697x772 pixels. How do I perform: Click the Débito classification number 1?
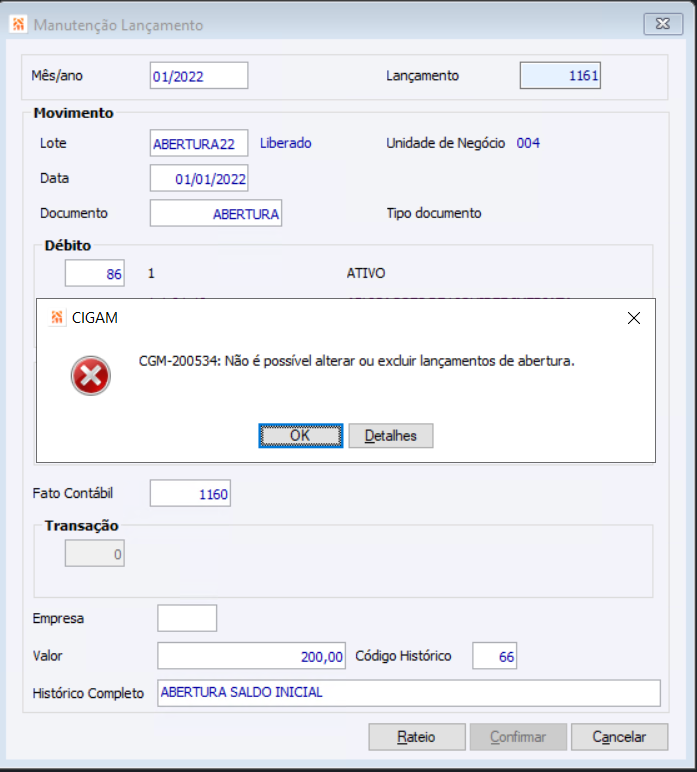tap(151, 273)
